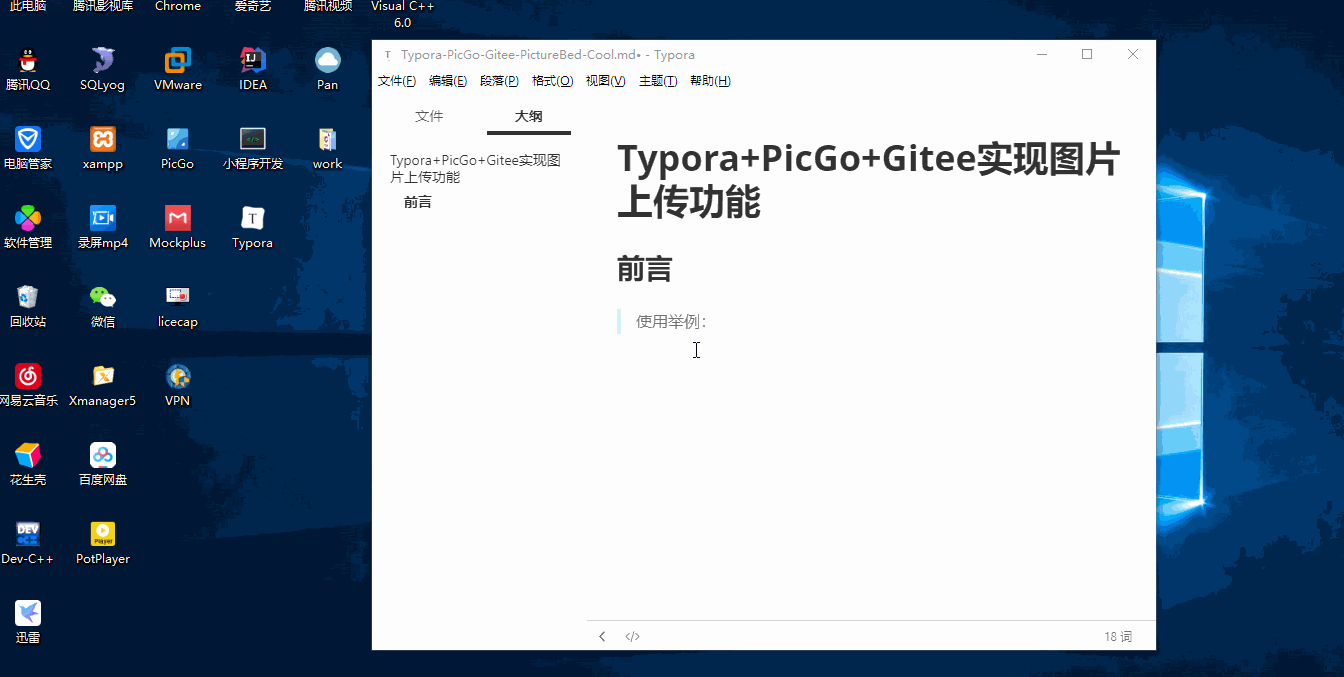Jump to the Typora+PicGo+Gitee outline heading
The width and height of the screenshot is (1344, 677).
(475, 169)
